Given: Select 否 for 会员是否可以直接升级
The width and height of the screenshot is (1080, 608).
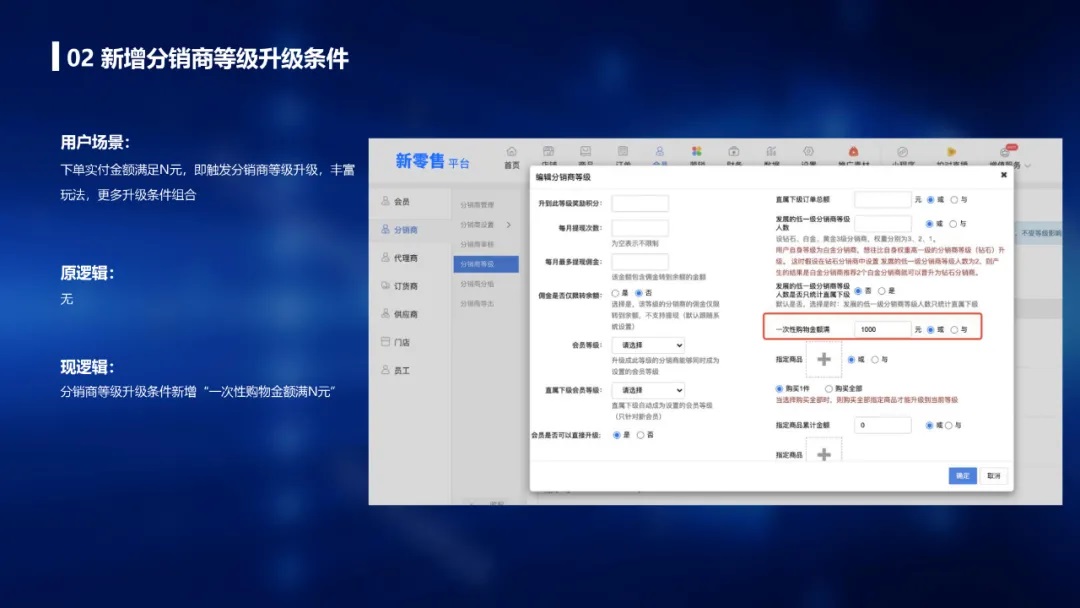Looking at the screenshot, I should [640, 435].
